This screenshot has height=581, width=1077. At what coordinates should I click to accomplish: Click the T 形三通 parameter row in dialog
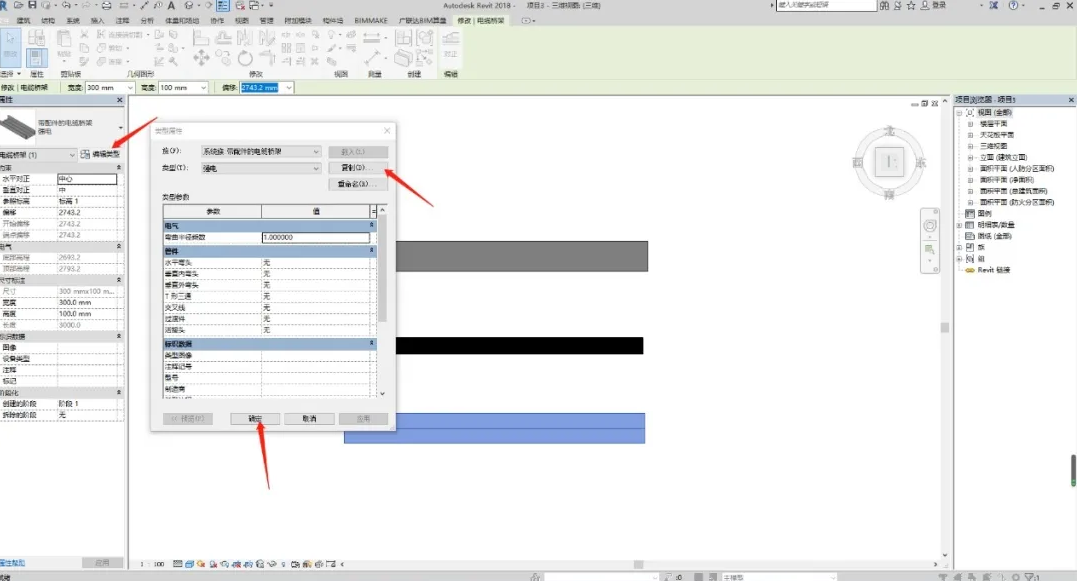click(269, 296)
